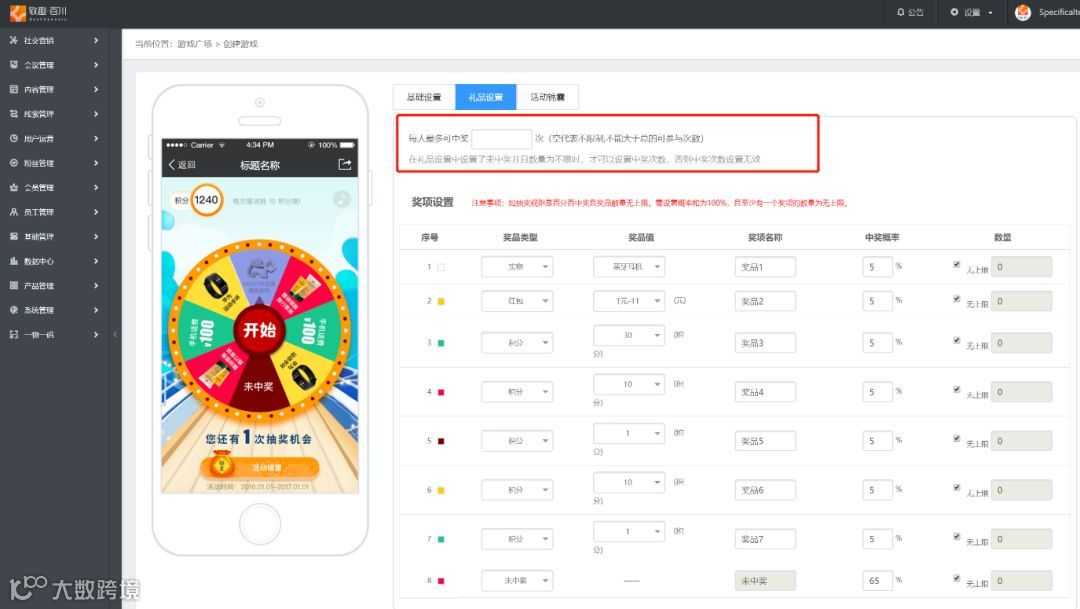The height and width of the screenshot is (609, 1080).
Task: Open prize value dropdown in row 2
Action: pos(629,301)
